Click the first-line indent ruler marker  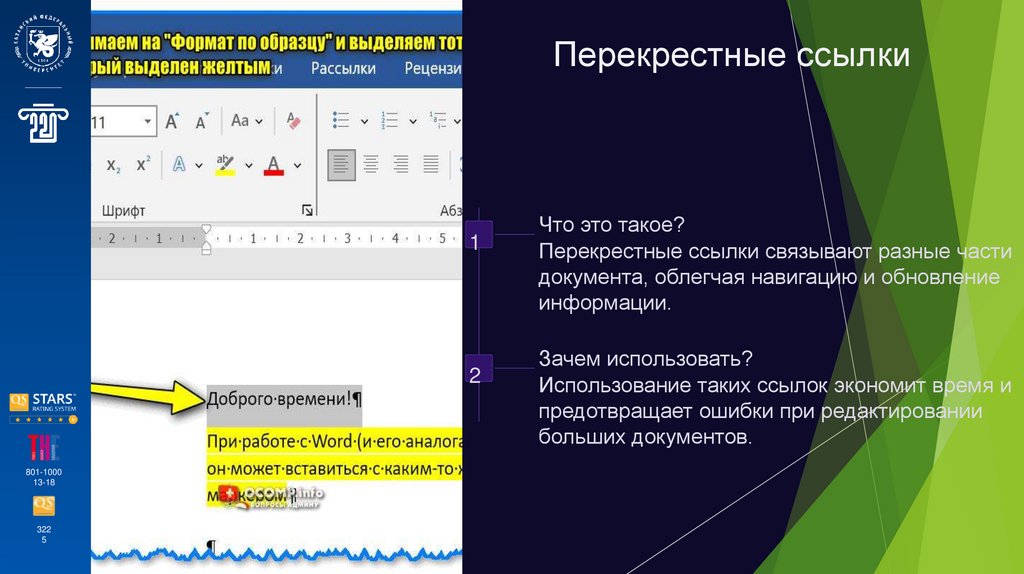click(206, 229)
